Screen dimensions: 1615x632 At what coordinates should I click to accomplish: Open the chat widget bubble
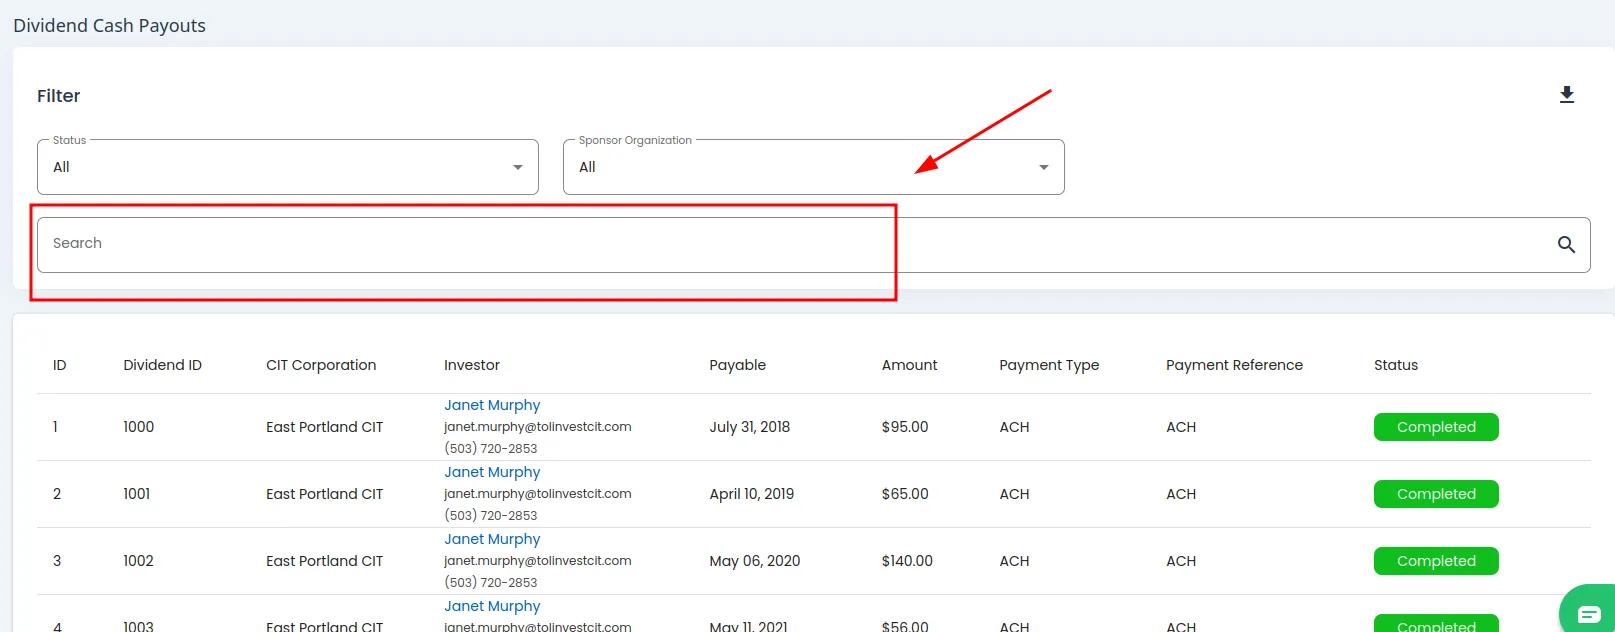(1588, 613)
